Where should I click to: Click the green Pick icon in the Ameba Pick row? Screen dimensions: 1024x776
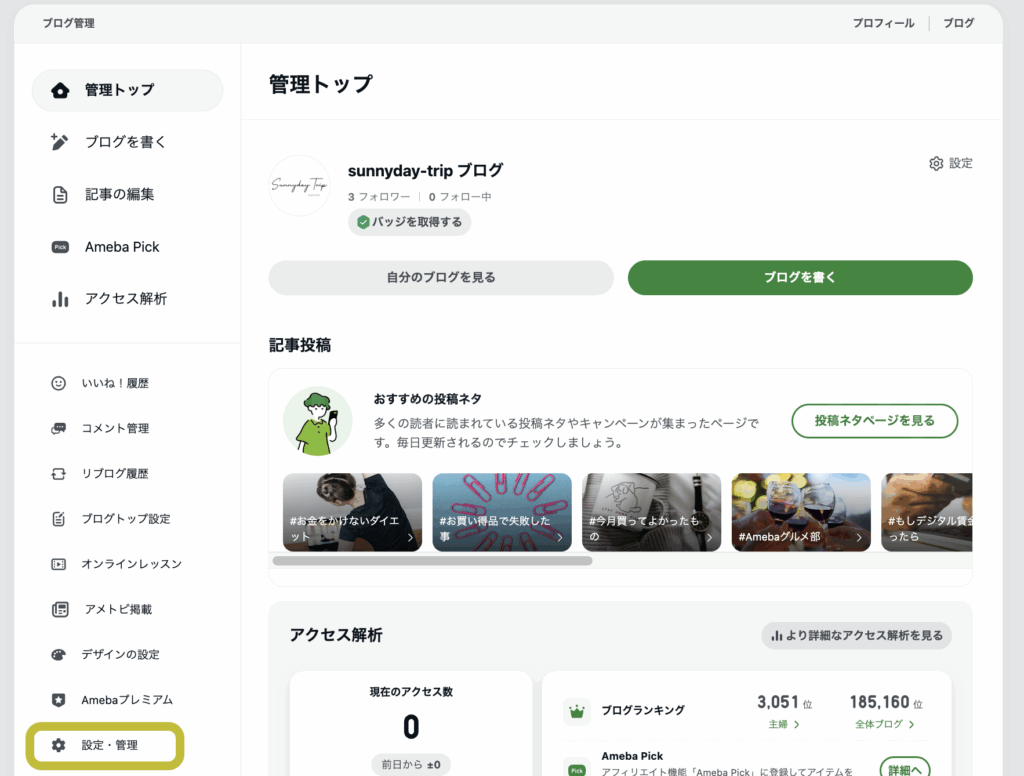pos(577,769)
